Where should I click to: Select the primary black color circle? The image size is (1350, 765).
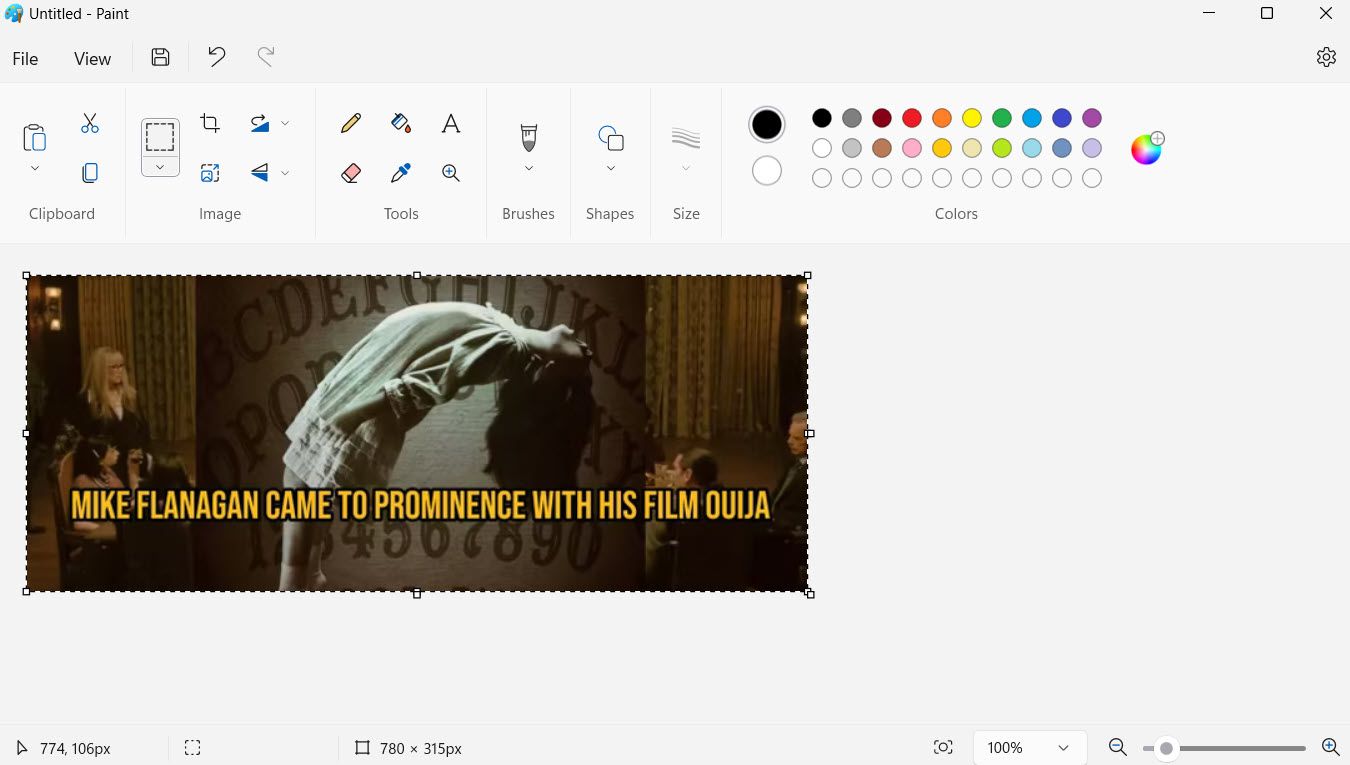coord(767,125)
